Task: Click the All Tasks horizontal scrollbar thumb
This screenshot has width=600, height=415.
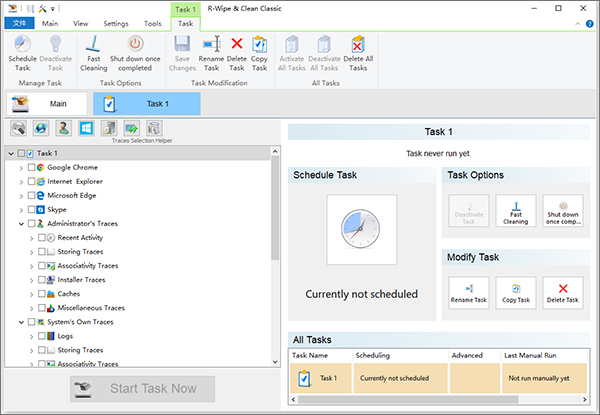Action: (408, 399)
